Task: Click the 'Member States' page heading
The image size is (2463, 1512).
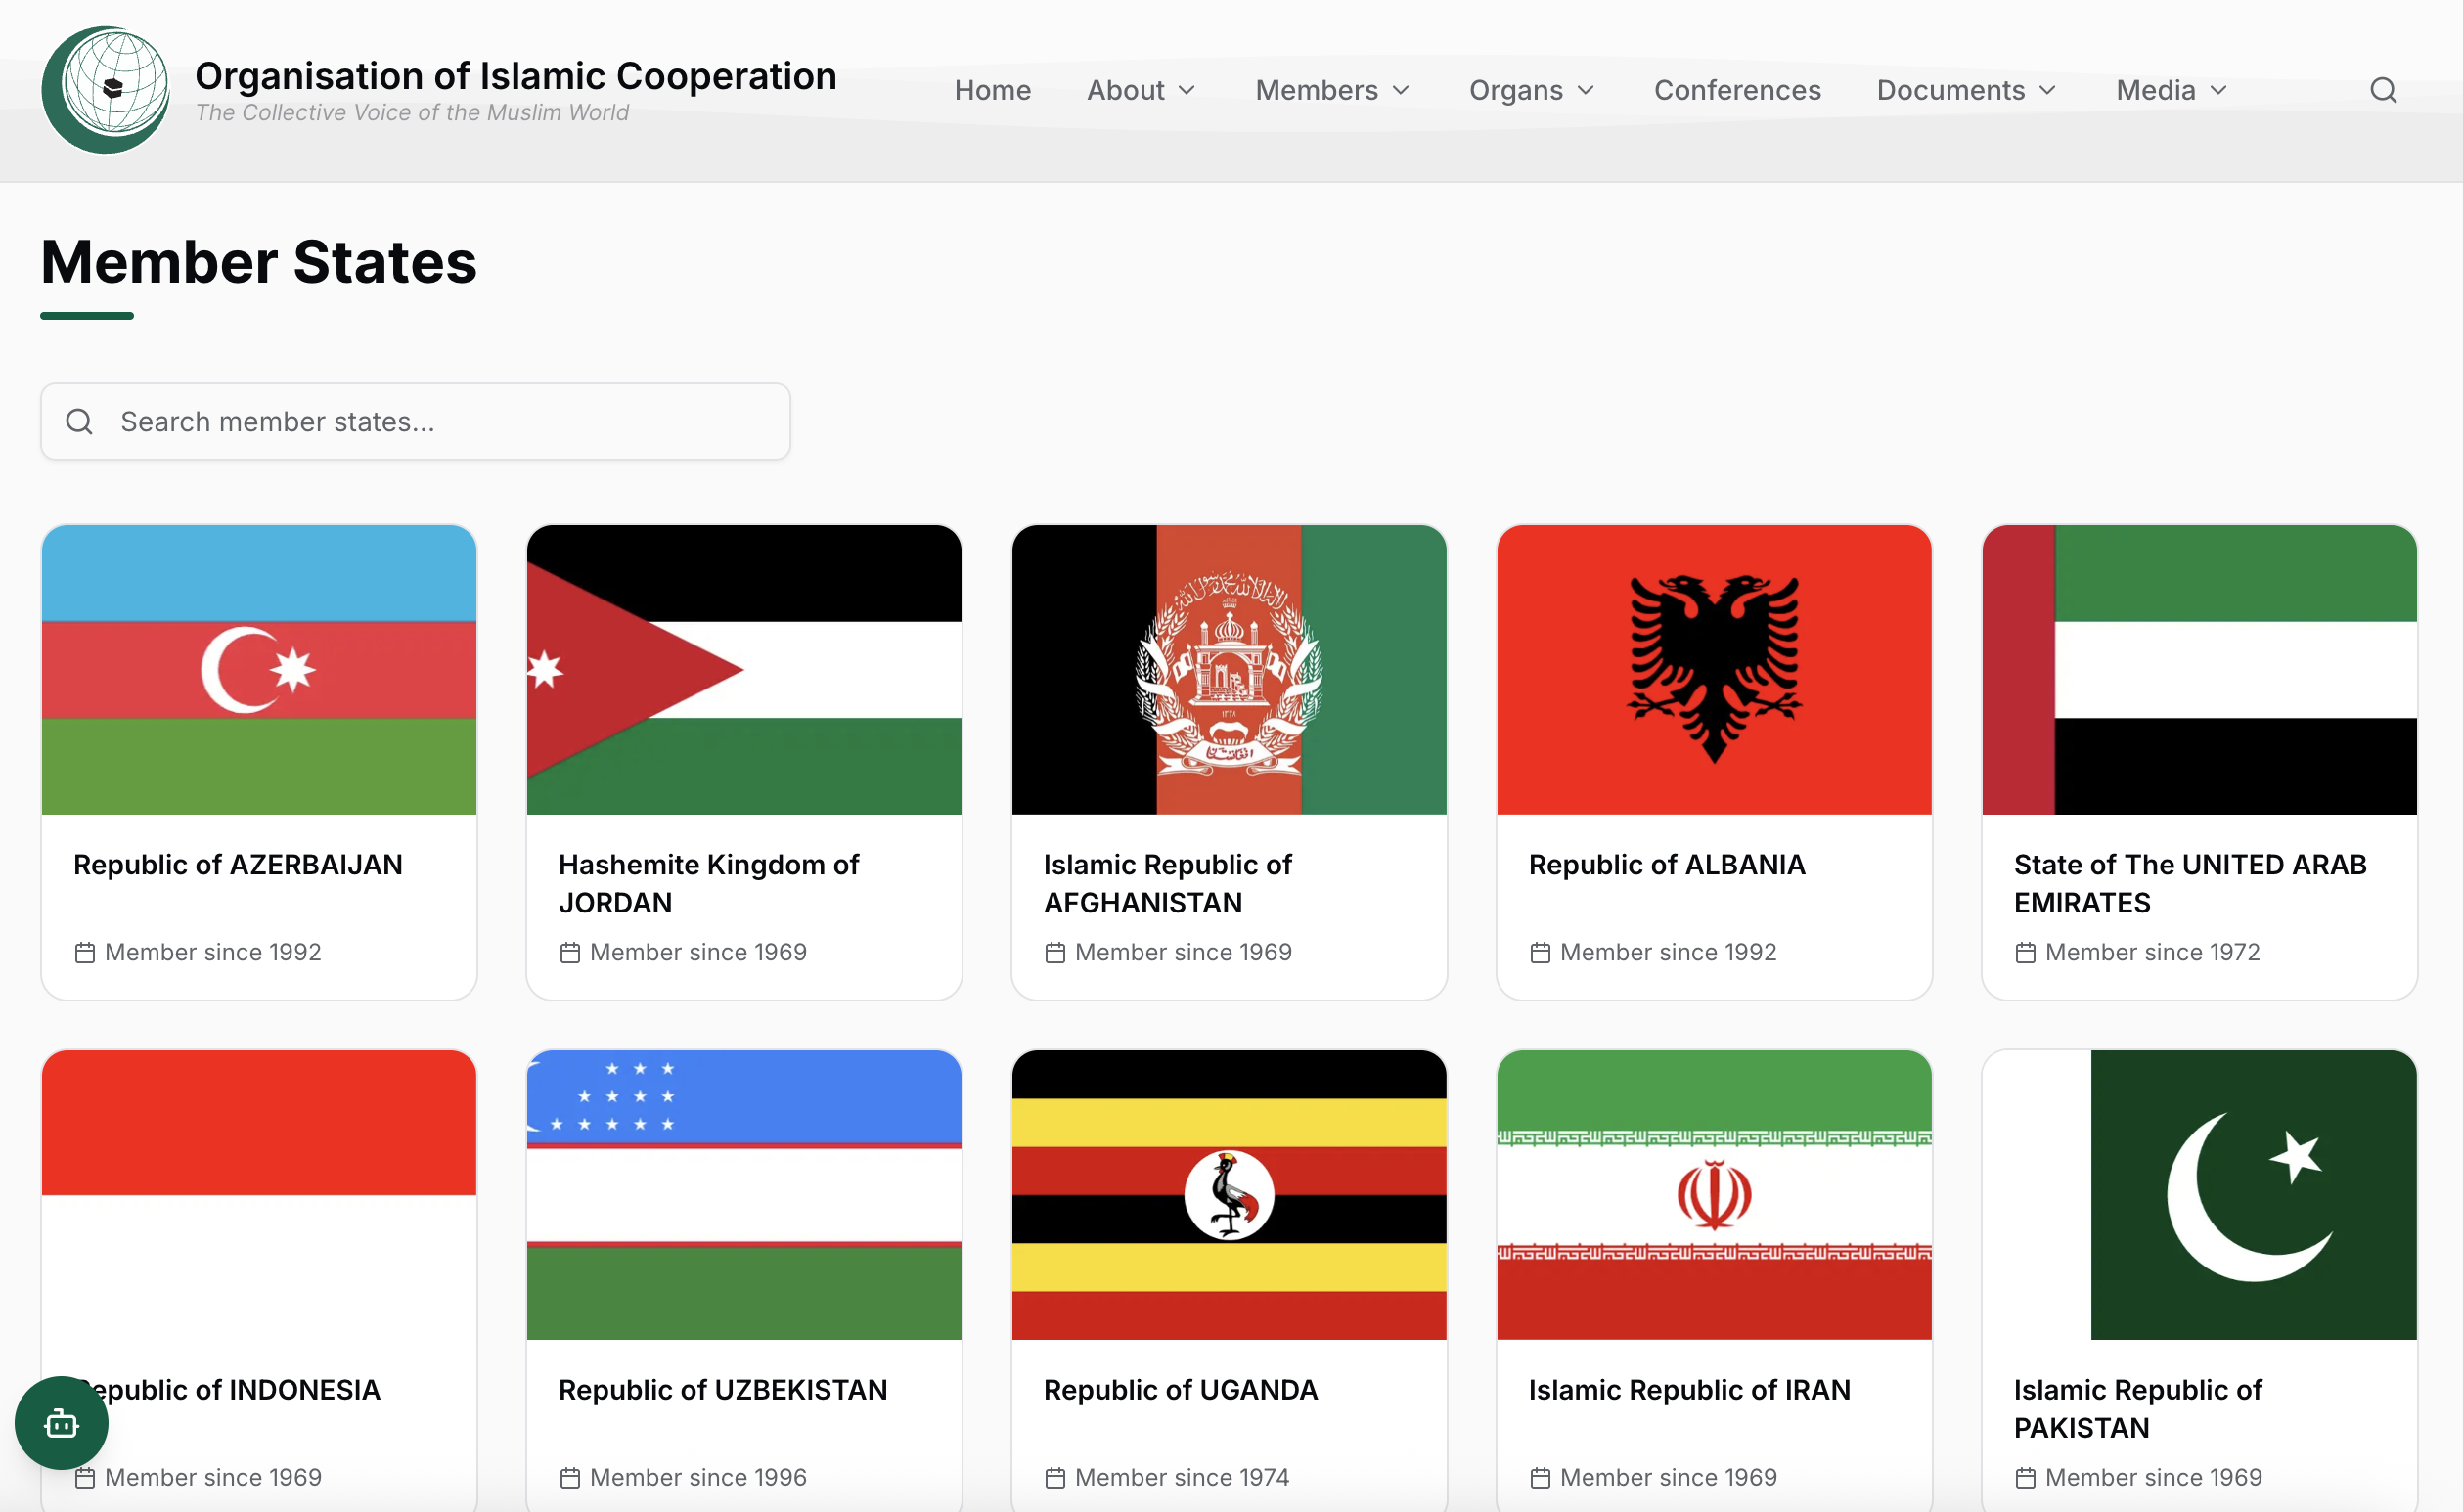Action: (259, 262)
